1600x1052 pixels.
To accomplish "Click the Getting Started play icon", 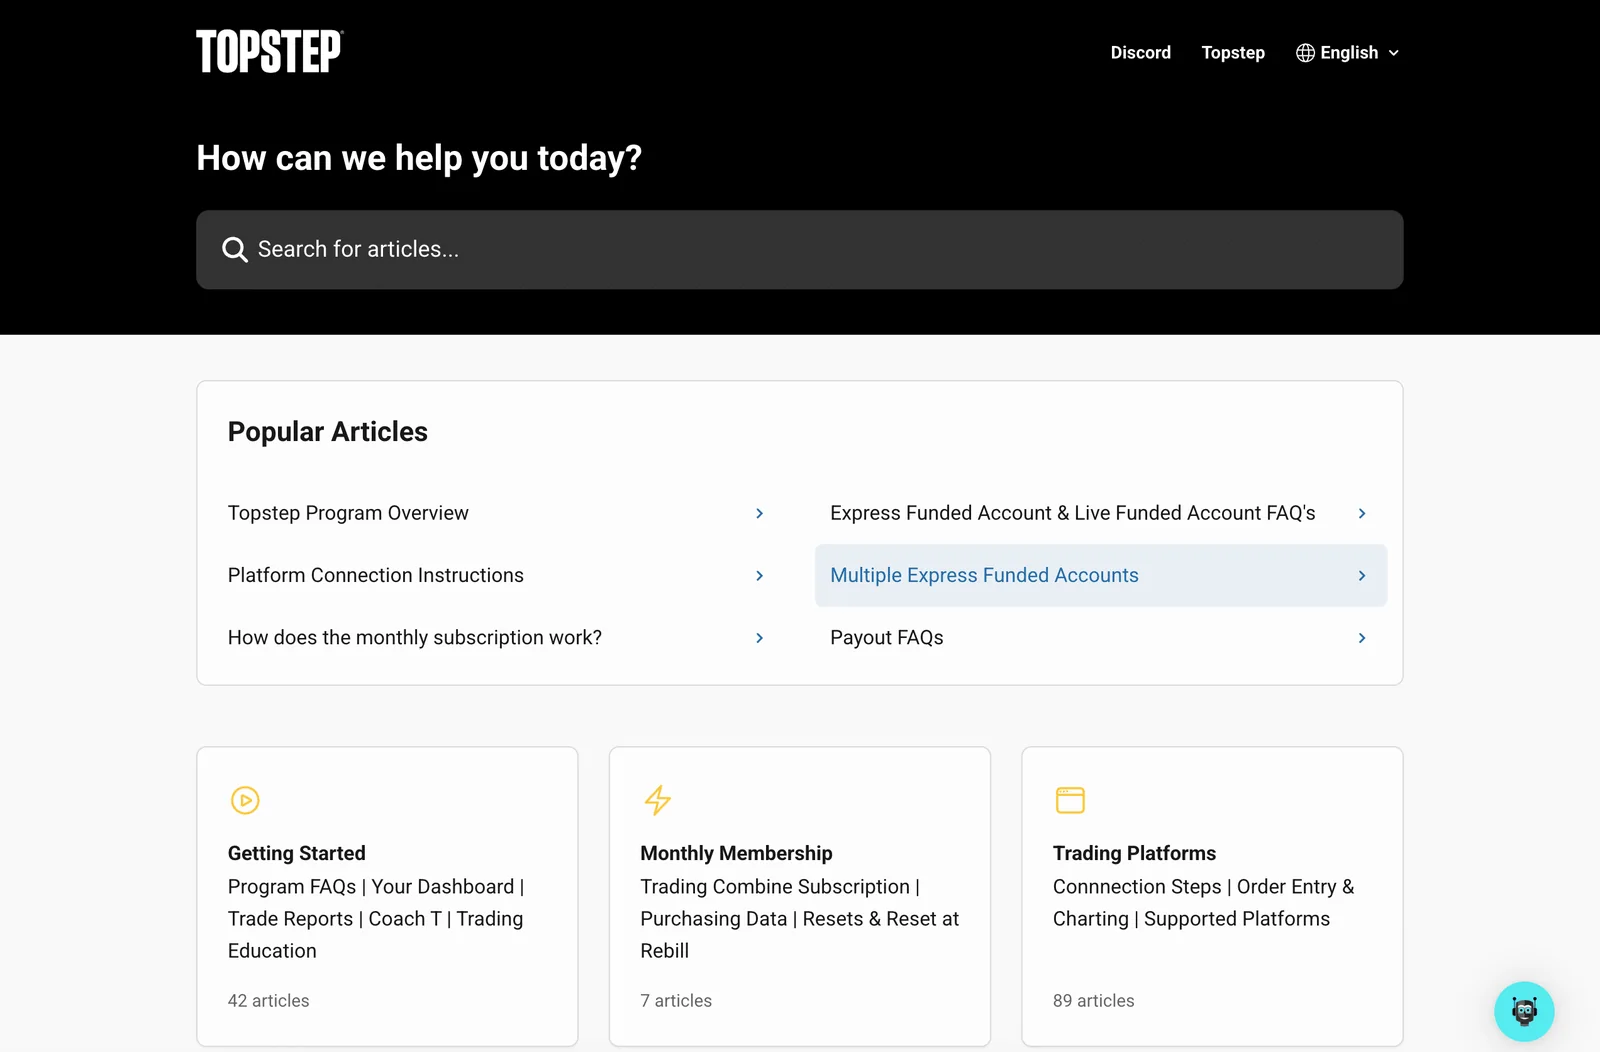I will tap(245, 800).
